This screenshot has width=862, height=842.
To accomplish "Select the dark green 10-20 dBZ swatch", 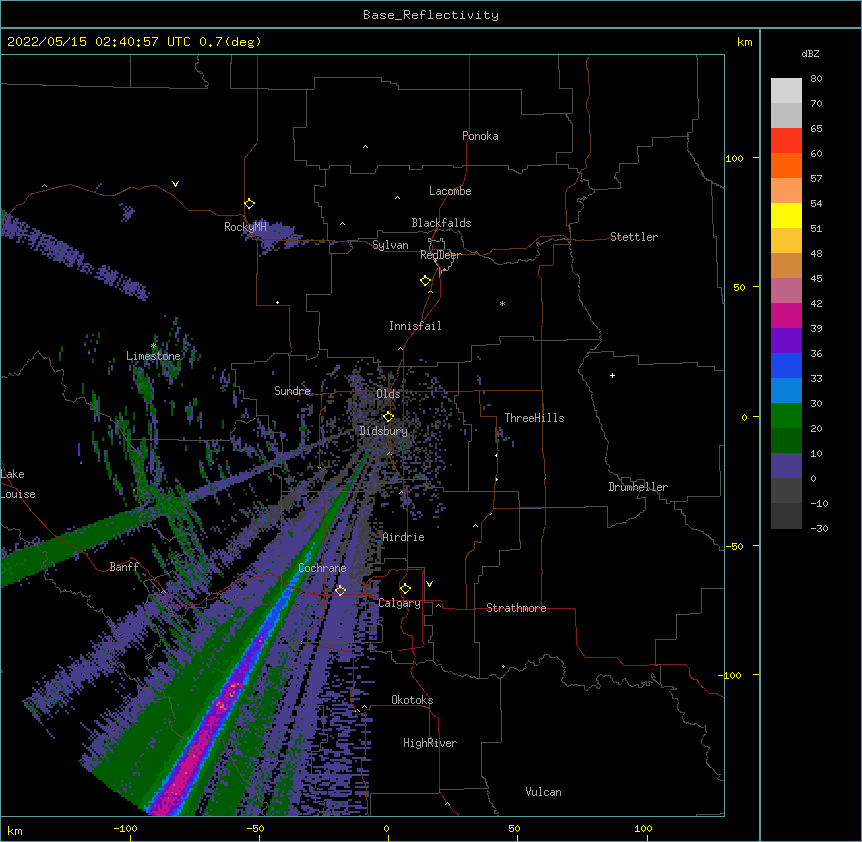I will pos(786,441).
